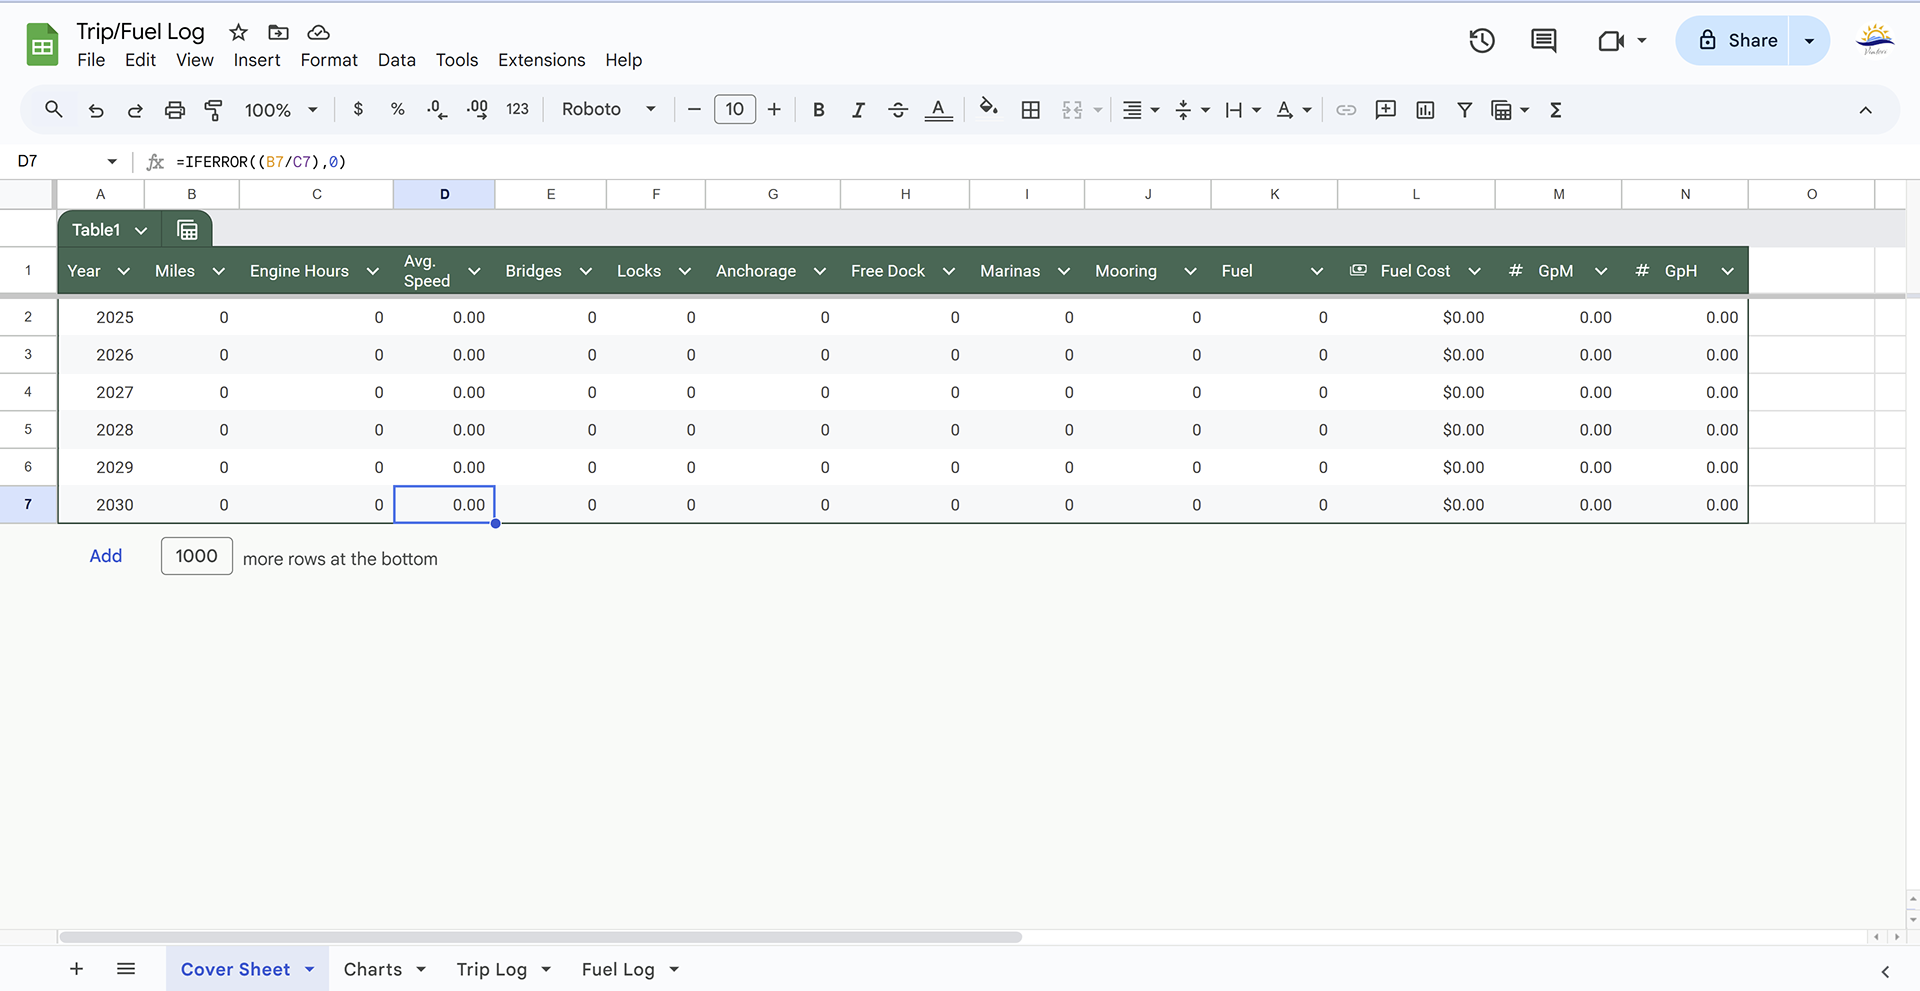Open the all sheets list icon

(x=126, y=968)
